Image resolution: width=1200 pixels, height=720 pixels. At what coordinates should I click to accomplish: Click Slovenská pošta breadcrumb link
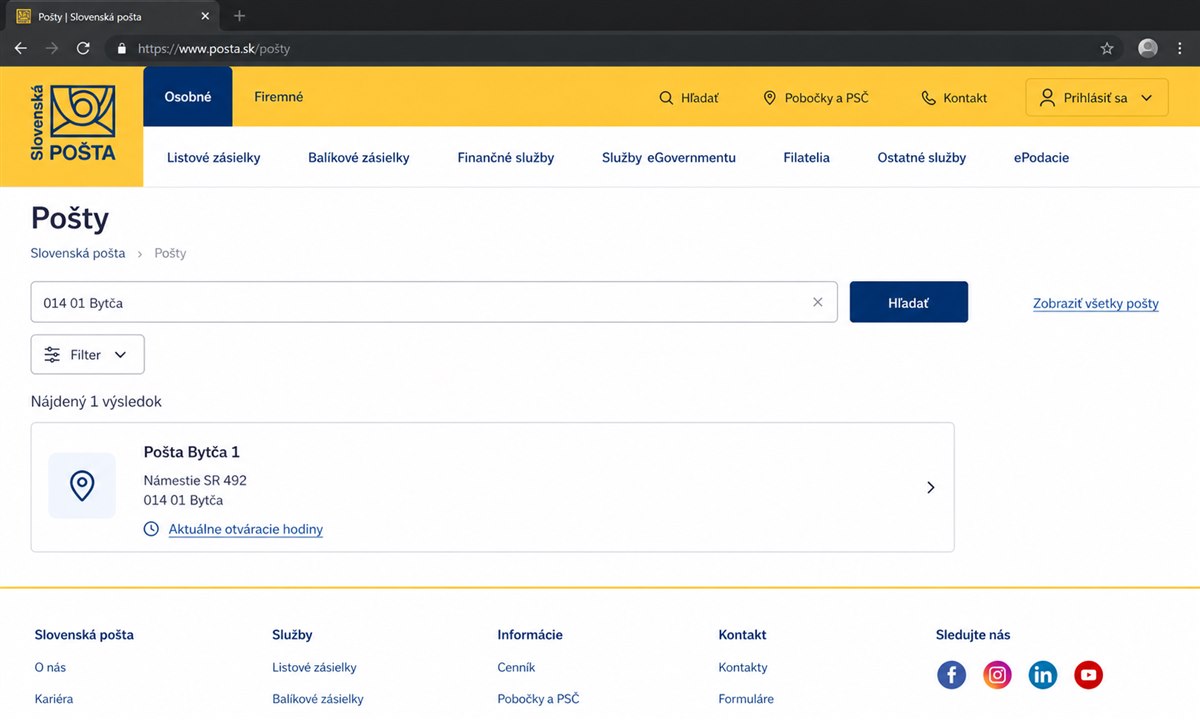78,253
